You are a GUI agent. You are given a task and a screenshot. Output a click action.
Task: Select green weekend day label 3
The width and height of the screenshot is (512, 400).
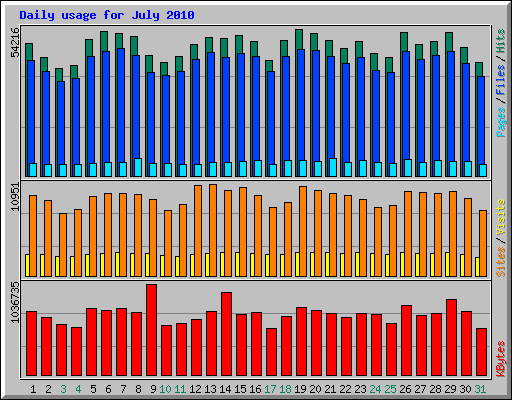pos(63,389)
